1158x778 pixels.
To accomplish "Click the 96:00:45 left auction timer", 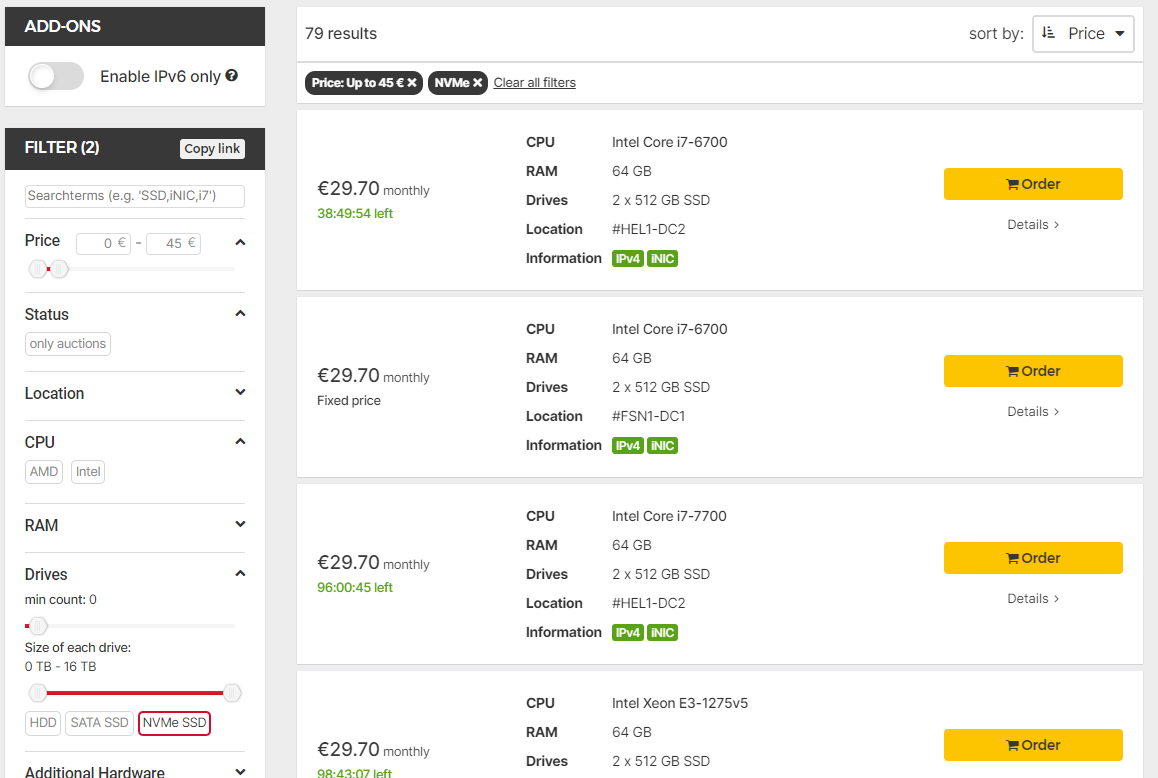I will (355, 587).
